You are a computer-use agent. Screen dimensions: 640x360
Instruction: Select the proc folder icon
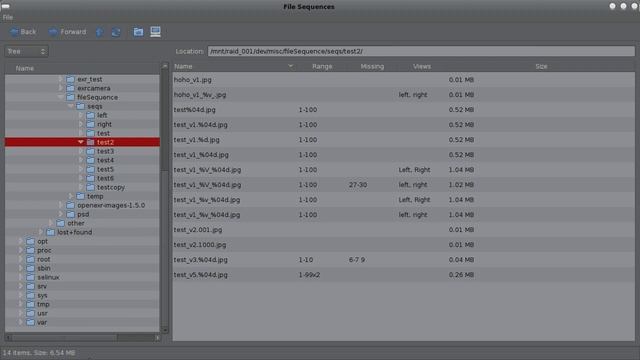click(31, 250)
